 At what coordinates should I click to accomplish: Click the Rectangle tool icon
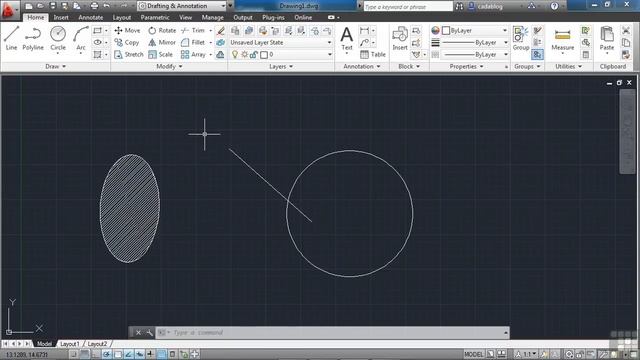(x=97, y=30)
